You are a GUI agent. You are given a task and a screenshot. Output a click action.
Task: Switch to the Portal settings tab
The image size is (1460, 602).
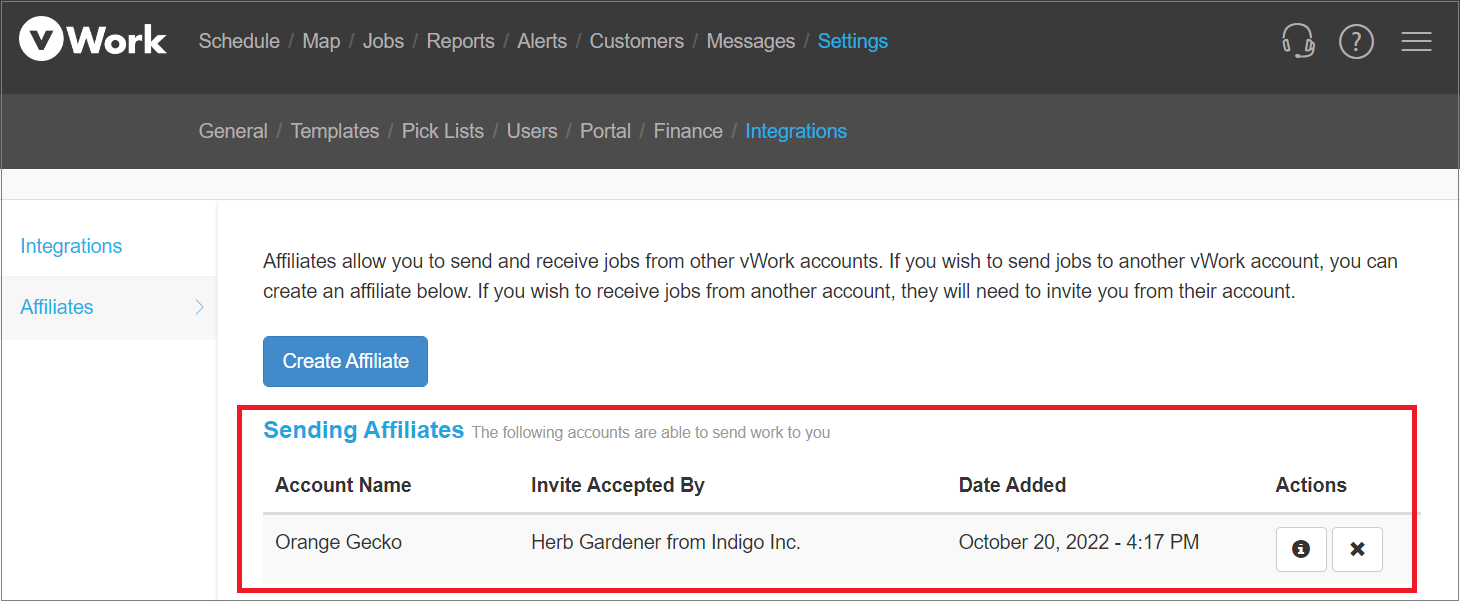click(605, 131)
